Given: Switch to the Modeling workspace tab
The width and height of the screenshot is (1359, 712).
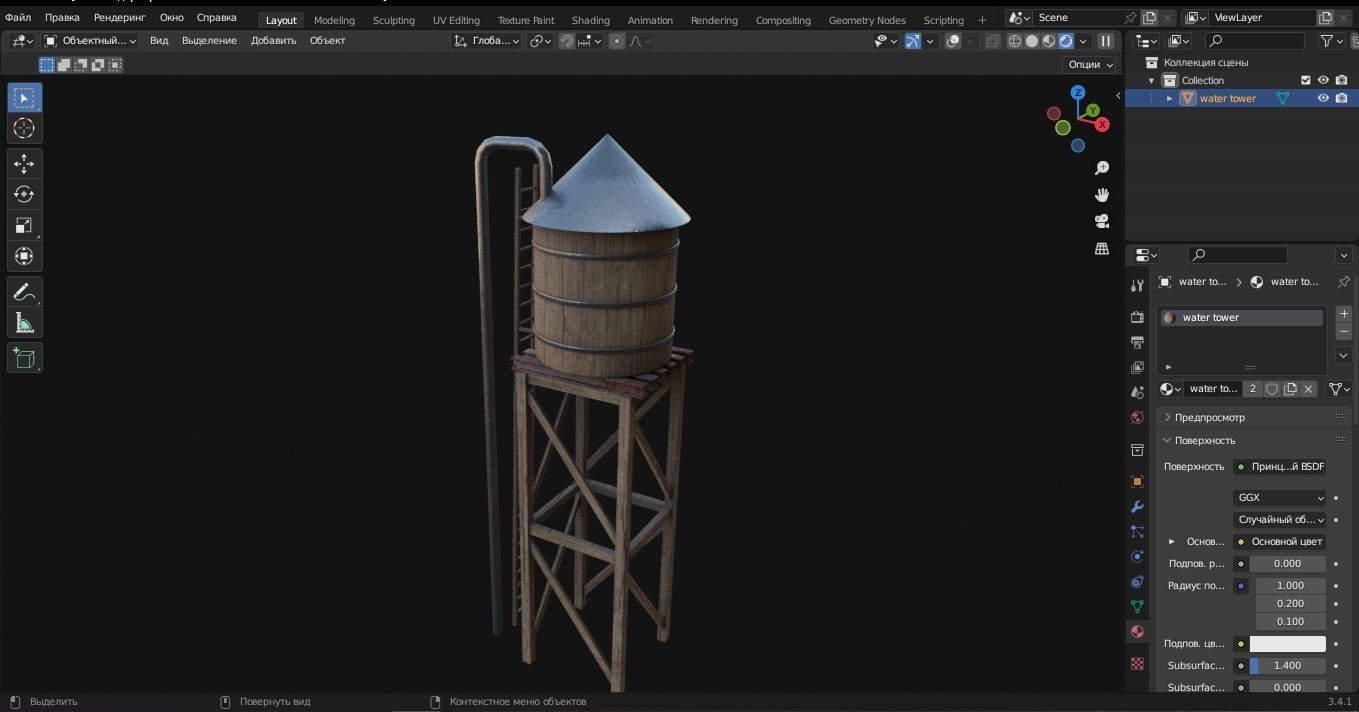Looking at the screenshot, I should pyautogui.click(x=334, y=20).
